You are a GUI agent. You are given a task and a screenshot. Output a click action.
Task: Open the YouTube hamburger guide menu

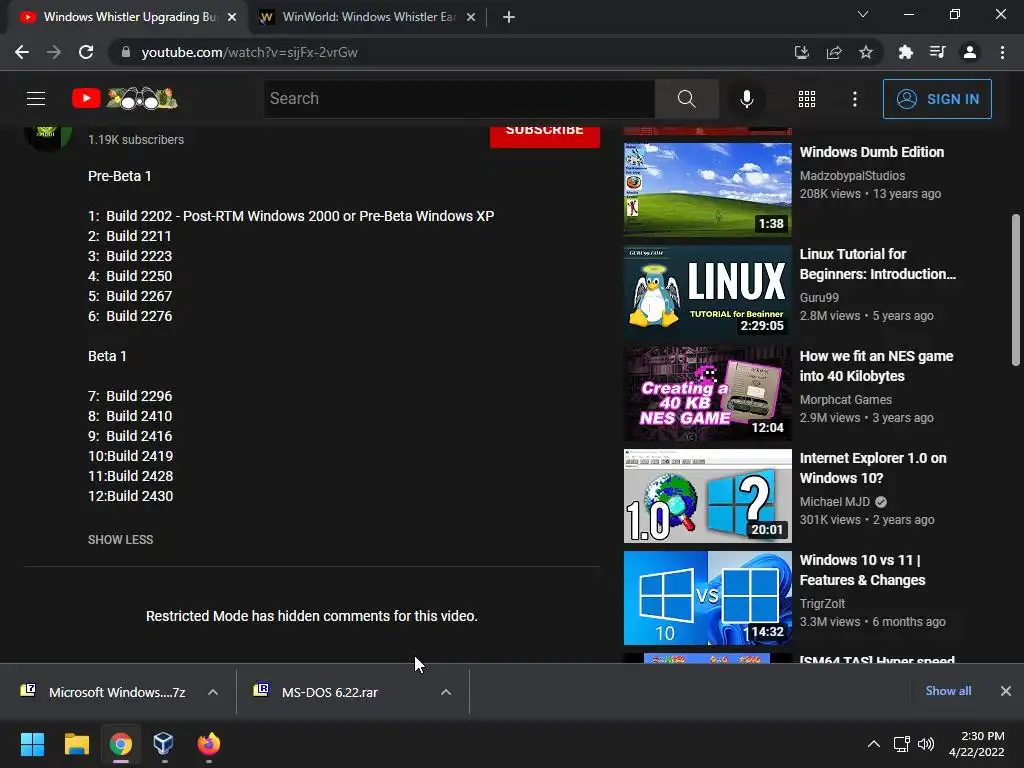36,99
